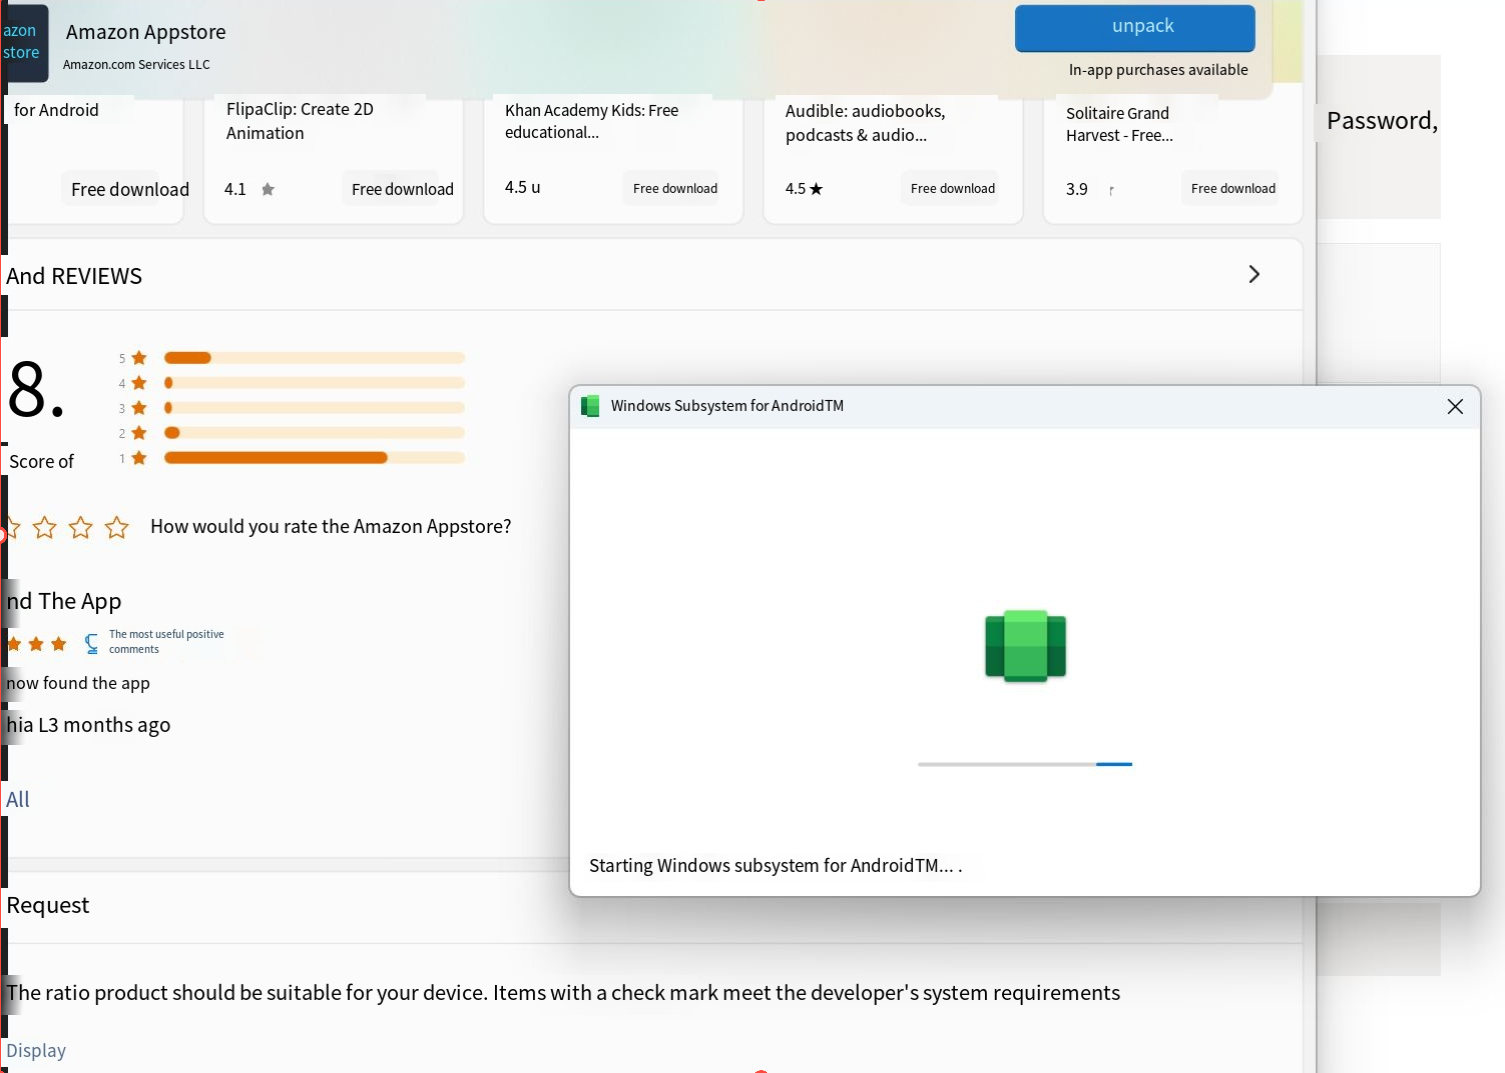
Task: Click the Audible: audiobooks, podcasts title
Action: pos(865,123)
